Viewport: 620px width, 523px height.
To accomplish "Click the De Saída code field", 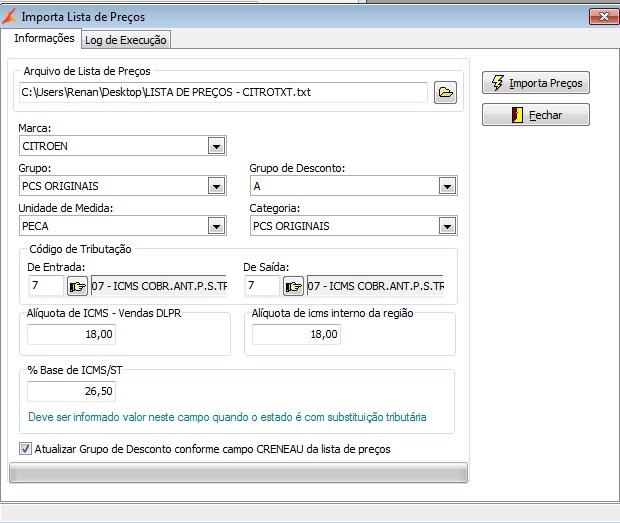I will (x=262, y=285).
